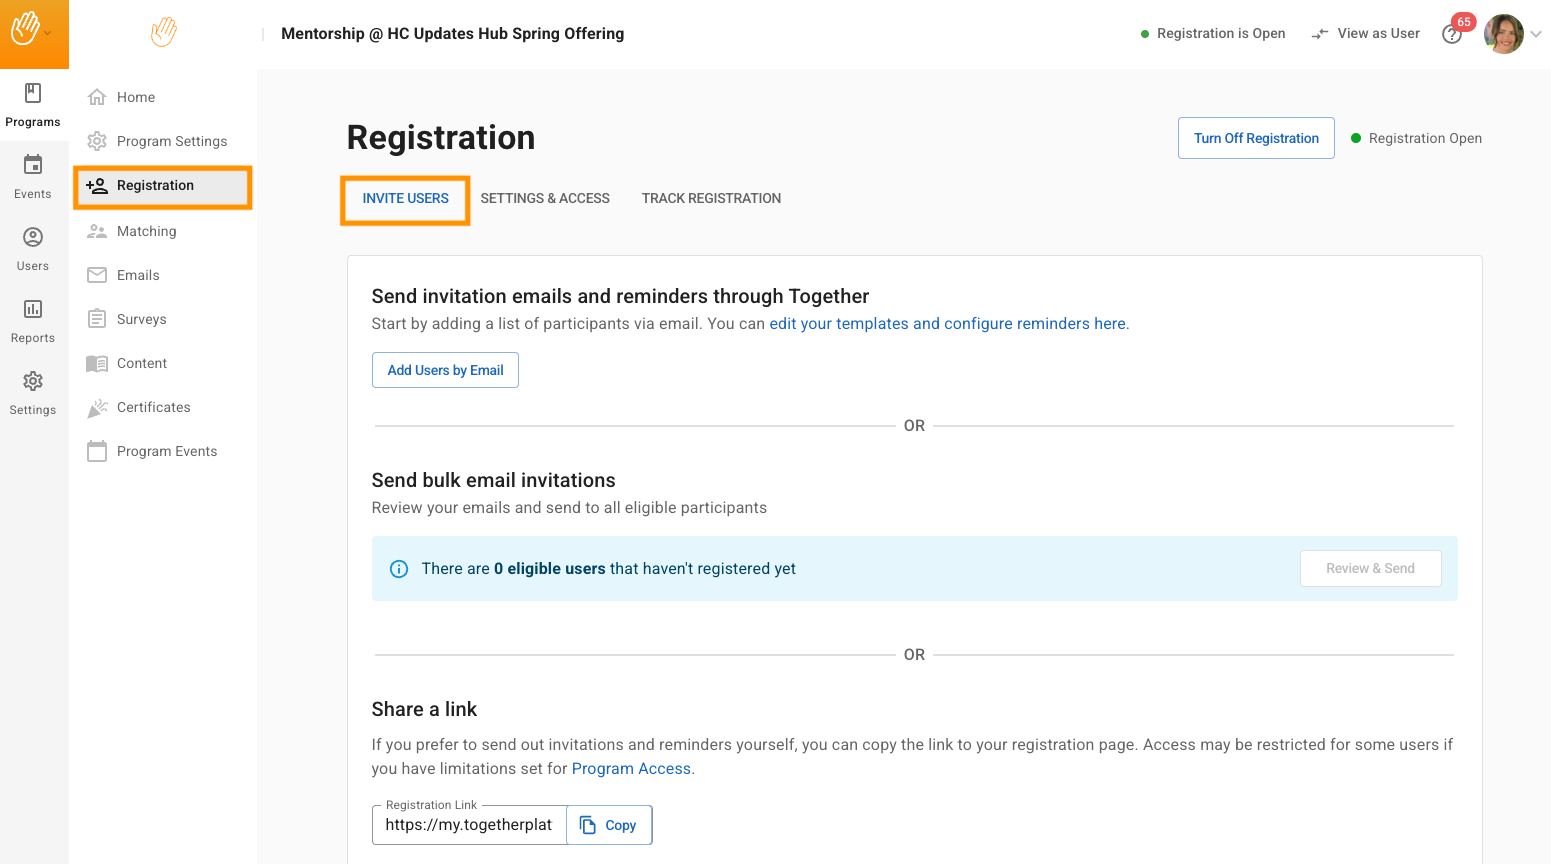Click the Together hand logo

tap(164, 33)
